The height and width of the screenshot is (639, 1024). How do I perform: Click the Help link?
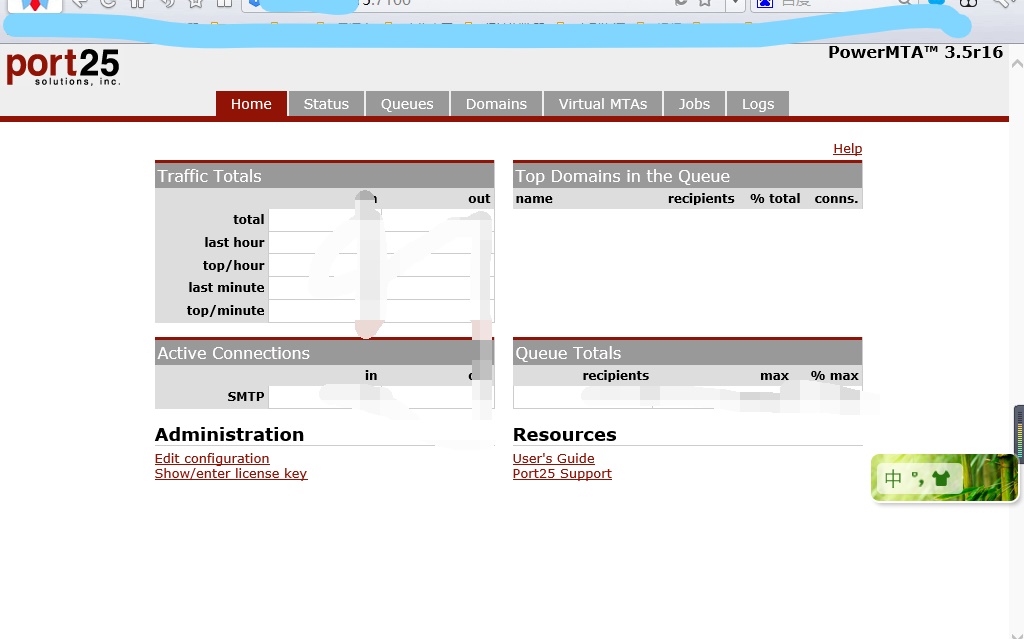(847, 148)
